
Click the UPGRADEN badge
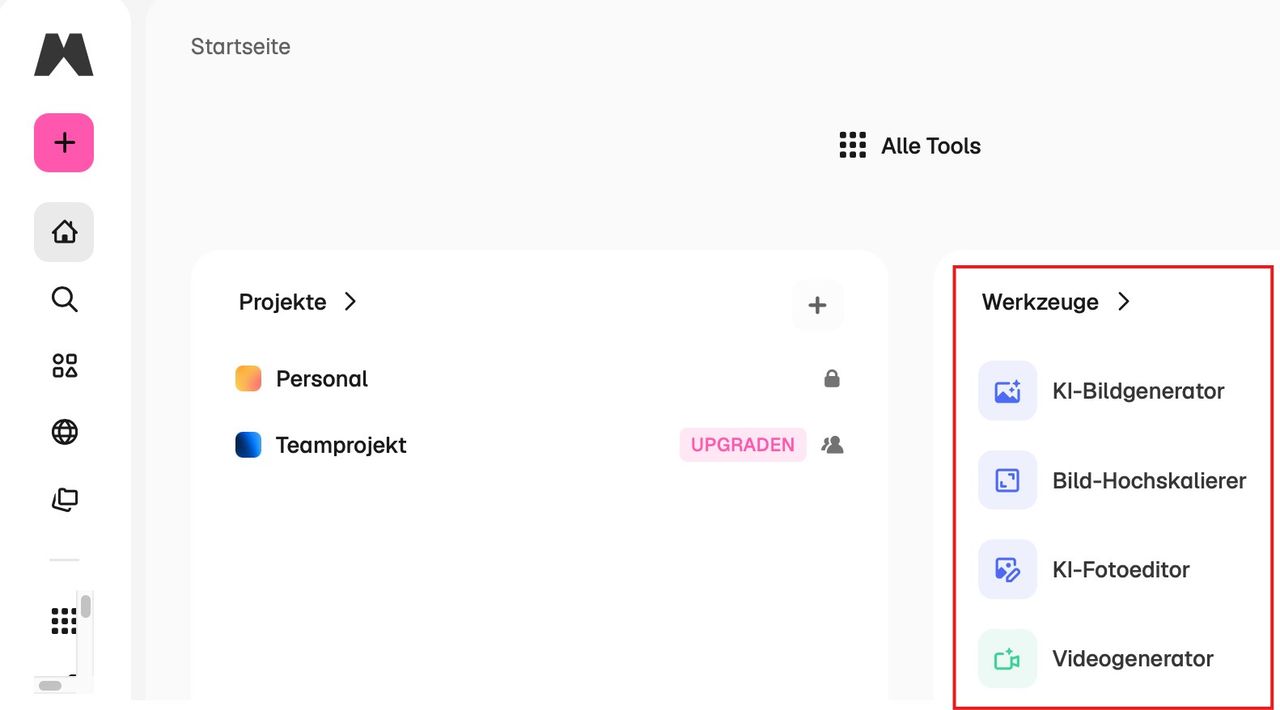tap(743, 445)
